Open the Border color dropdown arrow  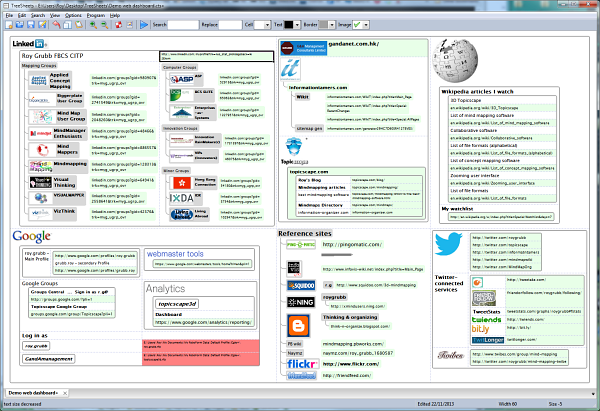[332, 25]
